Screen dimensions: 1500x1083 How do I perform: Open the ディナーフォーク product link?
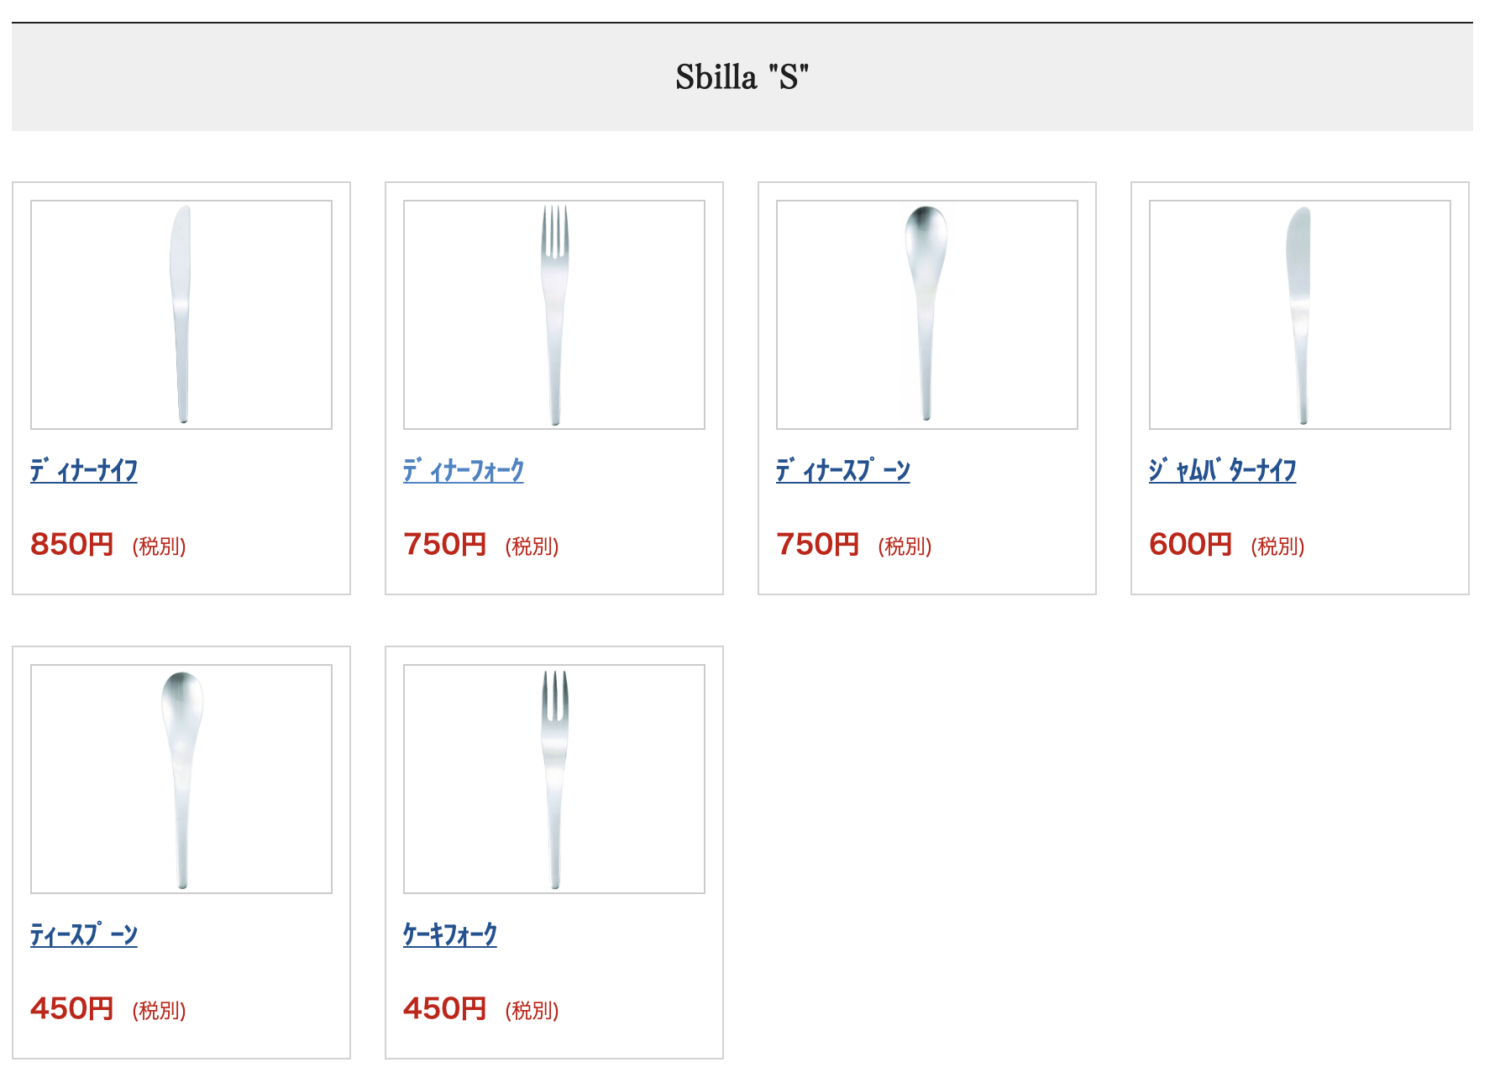pos(463,470)
